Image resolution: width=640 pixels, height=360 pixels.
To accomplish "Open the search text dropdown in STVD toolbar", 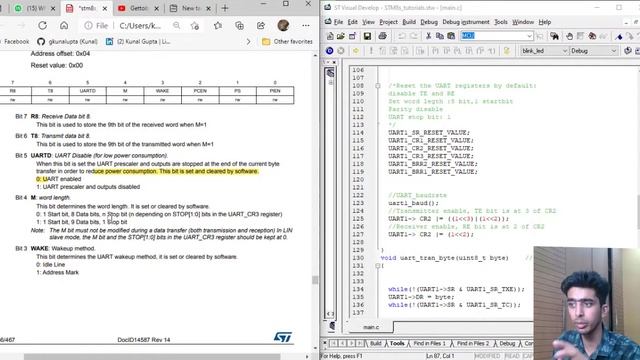I will [529, 36].
